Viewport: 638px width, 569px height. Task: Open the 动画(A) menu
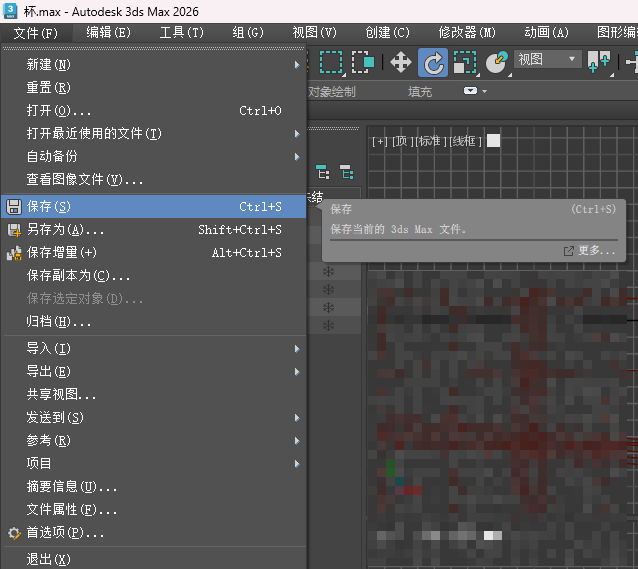(x=546, y=33)
